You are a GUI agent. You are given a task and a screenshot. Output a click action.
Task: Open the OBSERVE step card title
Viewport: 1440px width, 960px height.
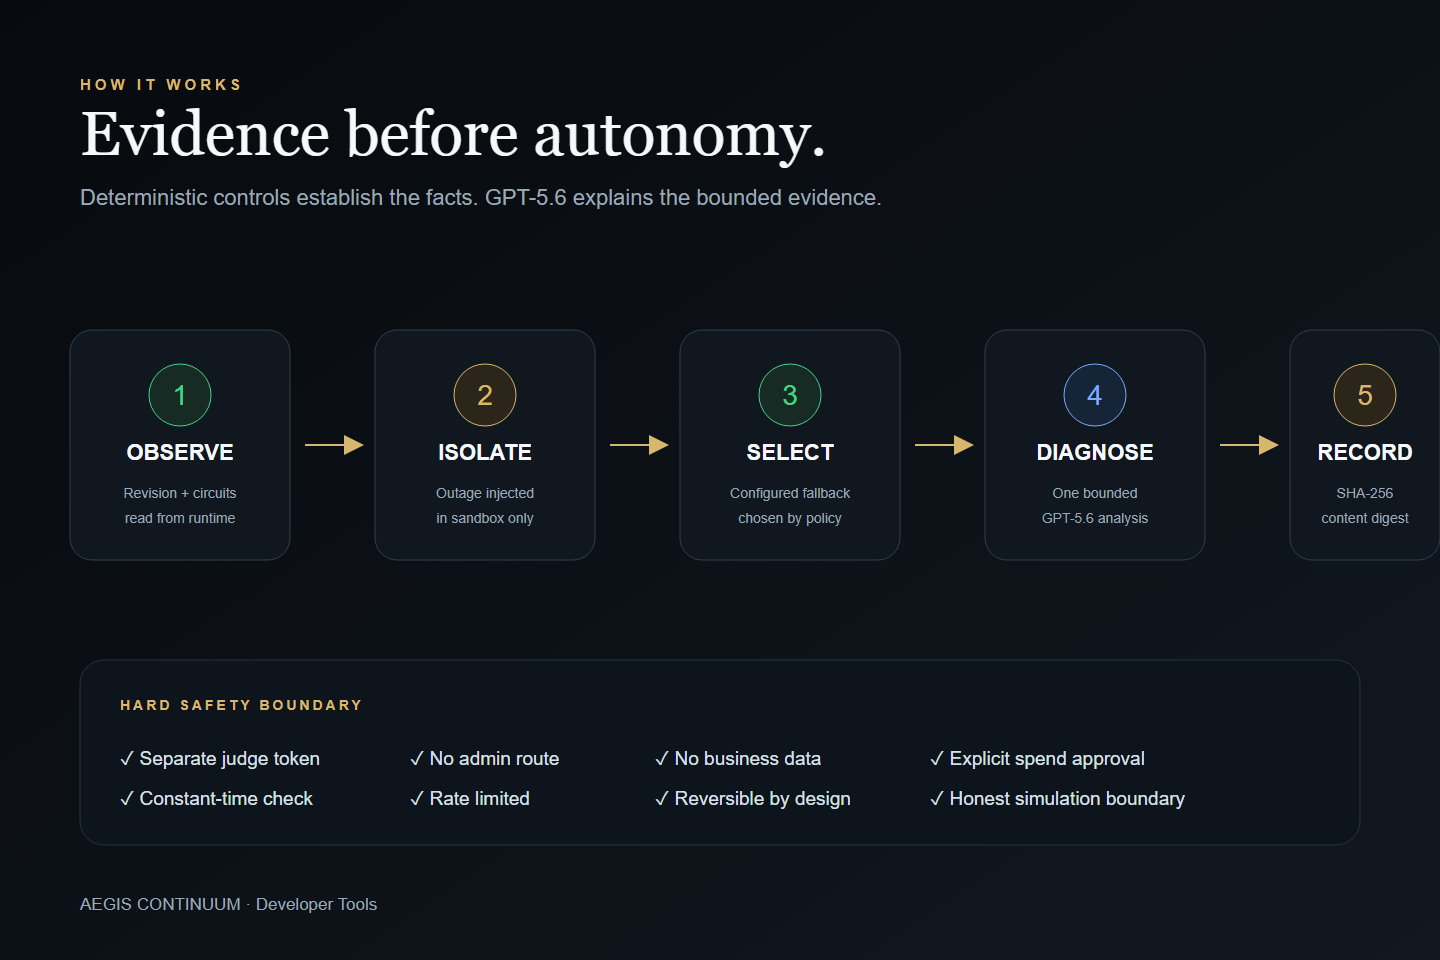180,452
